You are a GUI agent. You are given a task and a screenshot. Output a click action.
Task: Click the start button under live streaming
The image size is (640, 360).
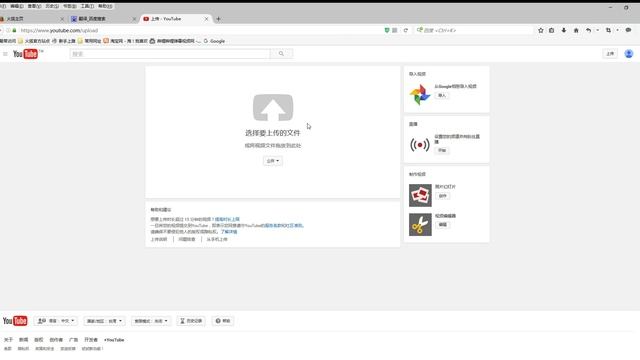coord(442,150)
